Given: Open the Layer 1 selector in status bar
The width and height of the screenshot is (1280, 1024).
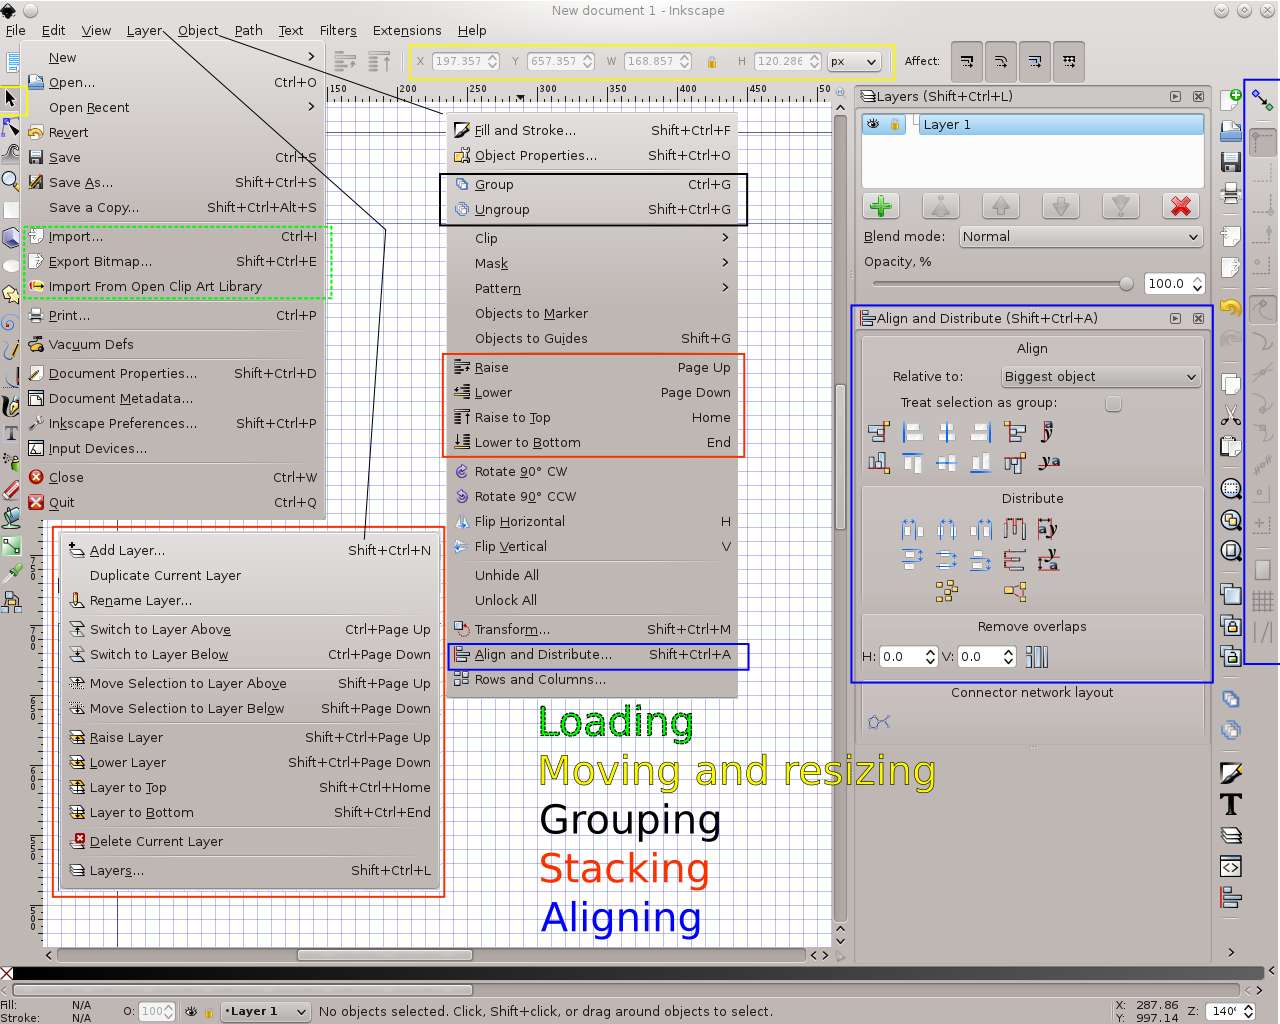Looking at the screenshot, I should 265,1011.
